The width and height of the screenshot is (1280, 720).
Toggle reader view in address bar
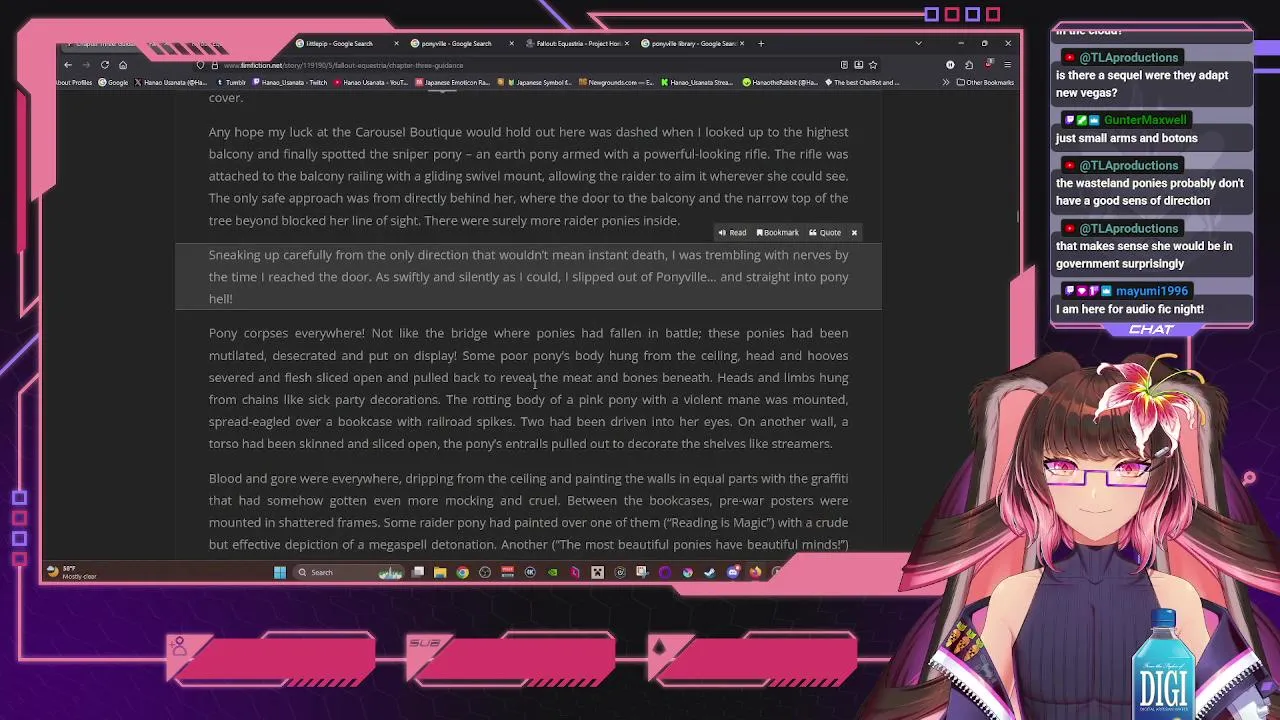pyautogui.click(x=845, y=65)
